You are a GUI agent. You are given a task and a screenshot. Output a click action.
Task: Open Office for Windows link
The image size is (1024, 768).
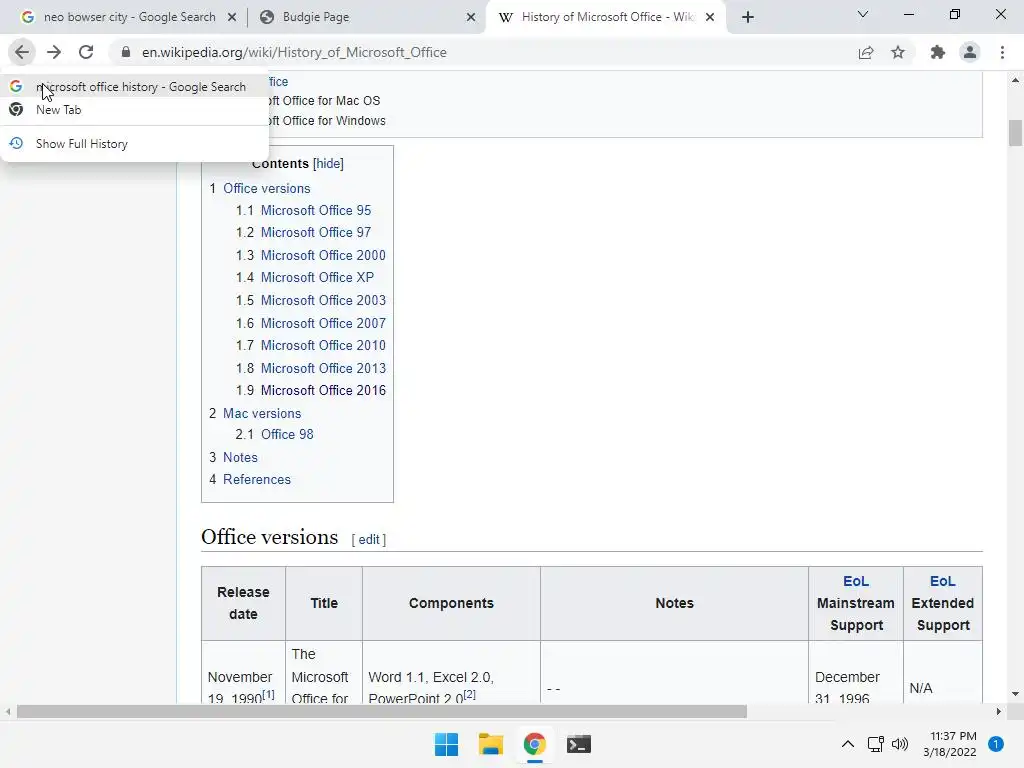click(327, 121)
